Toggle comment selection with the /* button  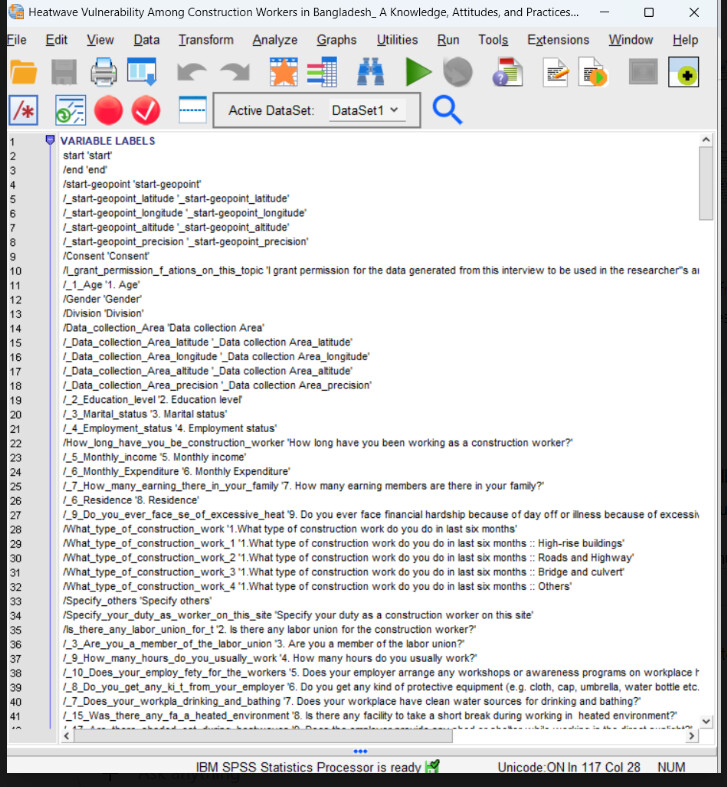(23, 109)
